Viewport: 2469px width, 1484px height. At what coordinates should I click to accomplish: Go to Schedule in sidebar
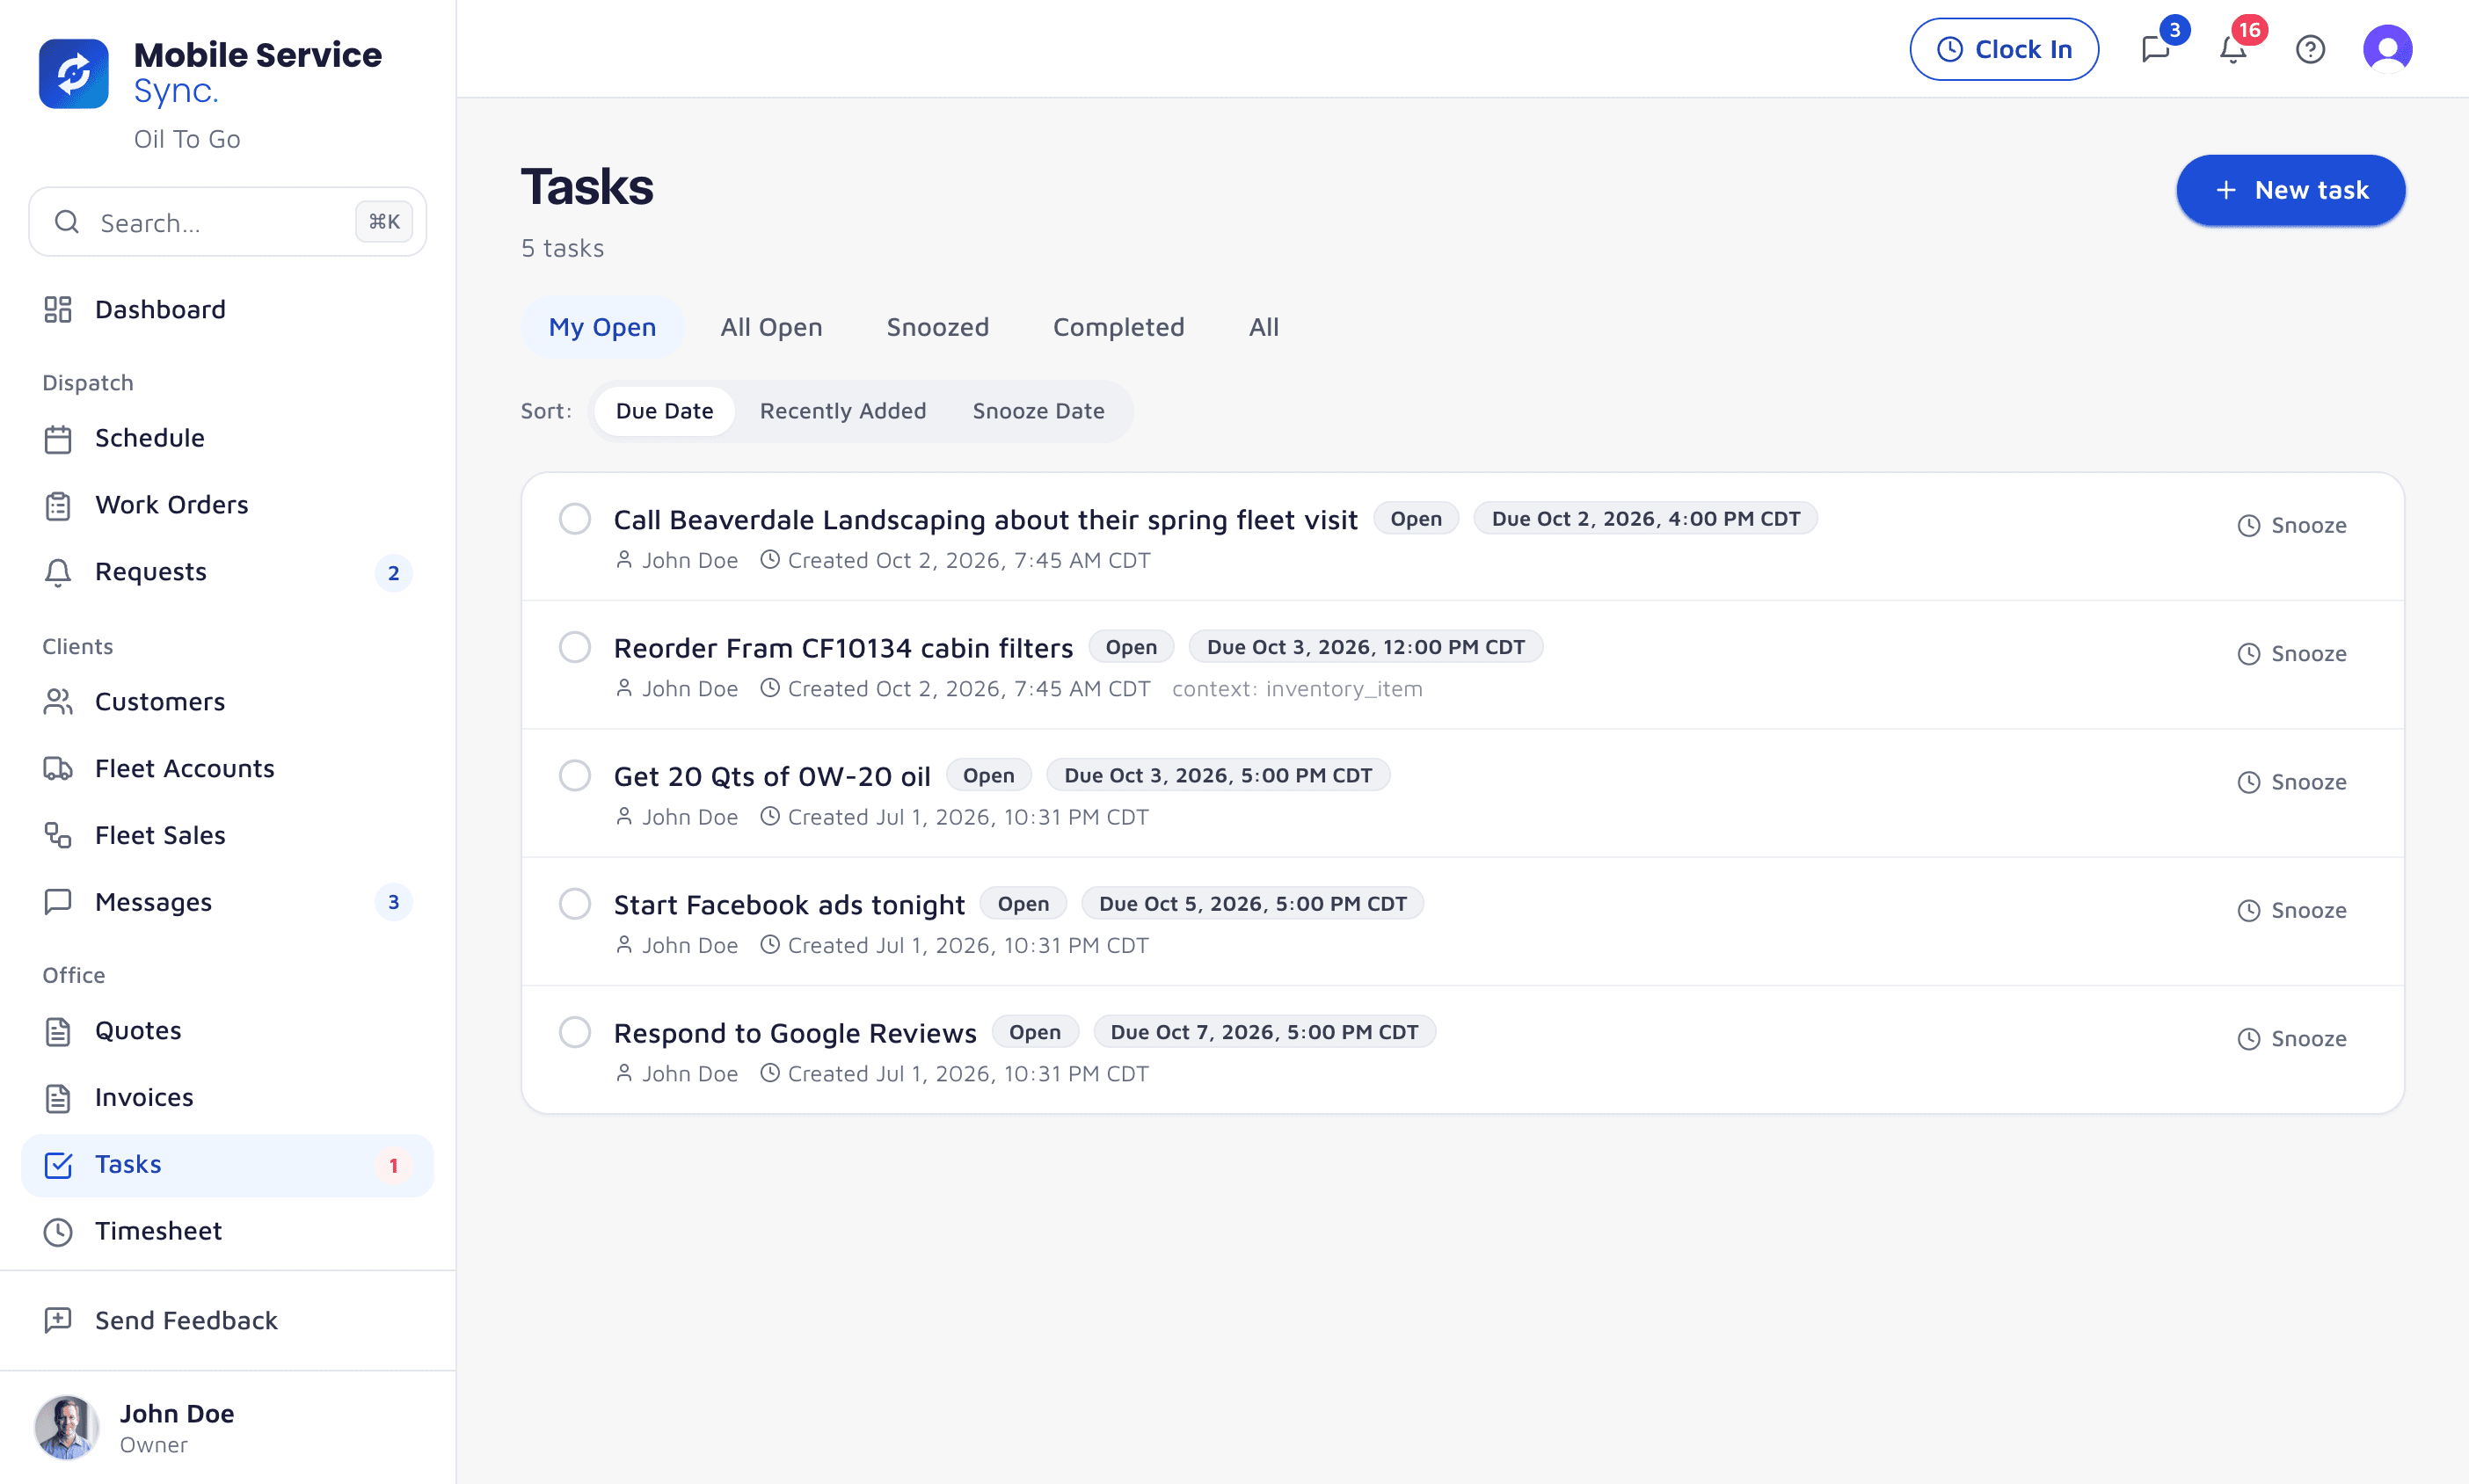228,438
